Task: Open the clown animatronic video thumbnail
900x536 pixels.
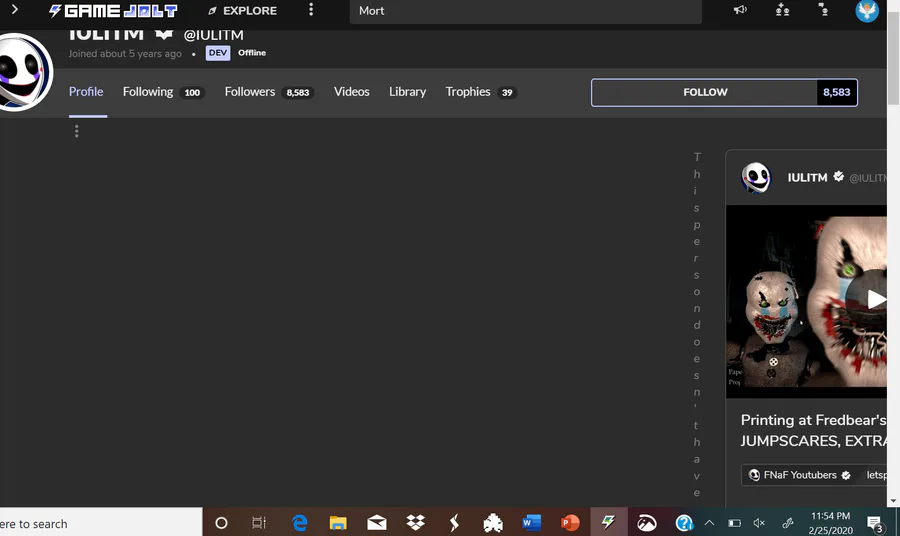Action: coord(806,301)
